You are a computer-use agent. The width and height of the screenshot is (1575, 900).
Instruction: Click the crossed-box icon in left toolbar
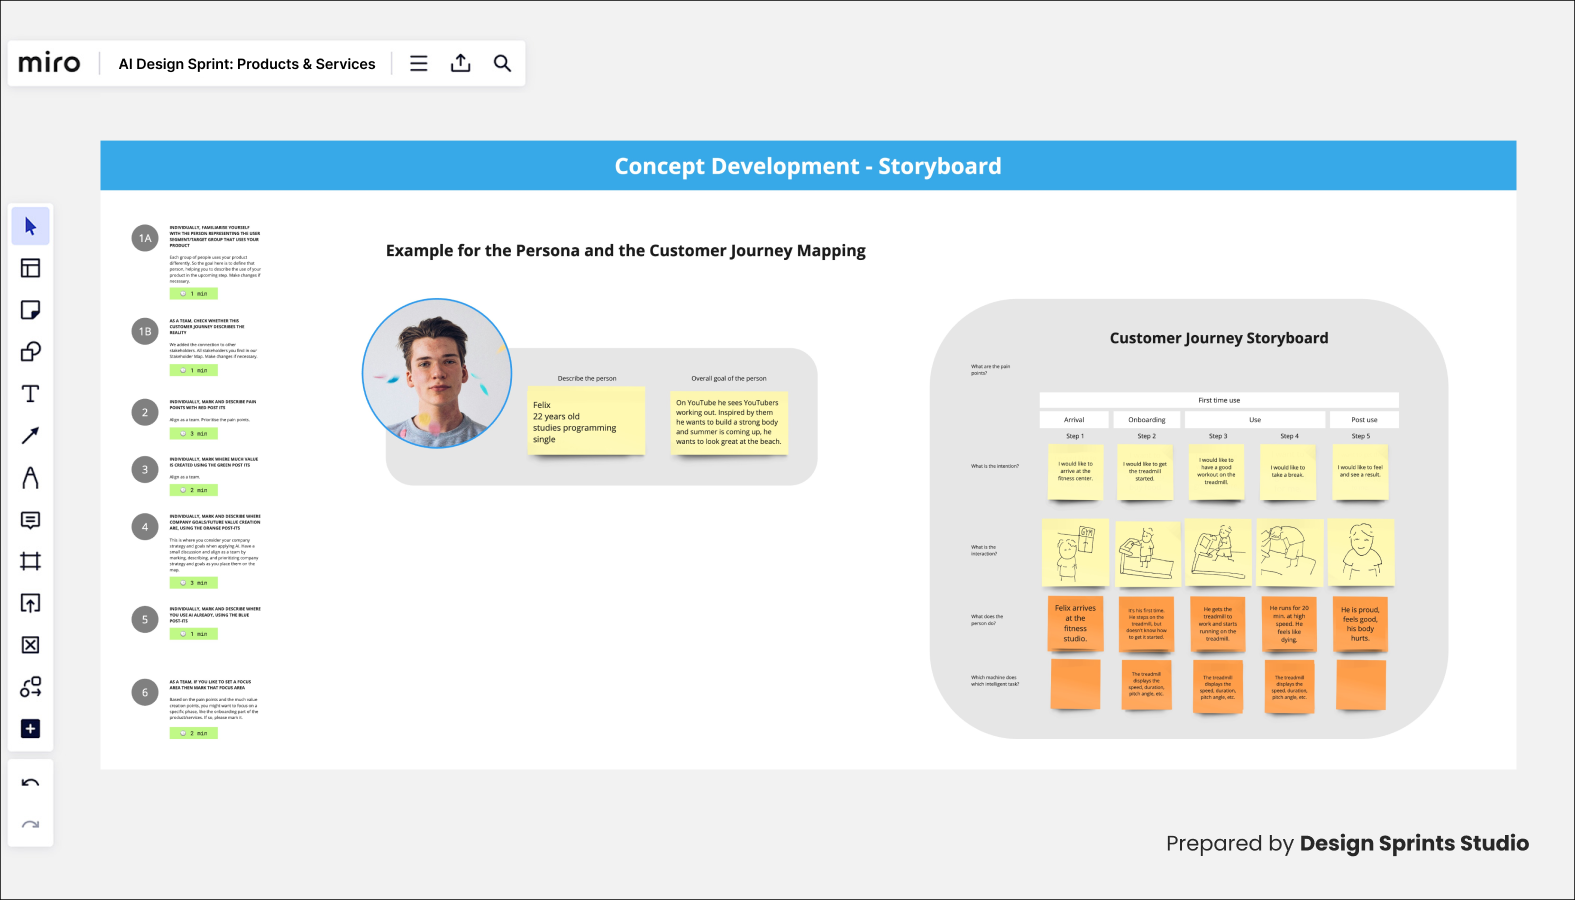tap(30, 645)
